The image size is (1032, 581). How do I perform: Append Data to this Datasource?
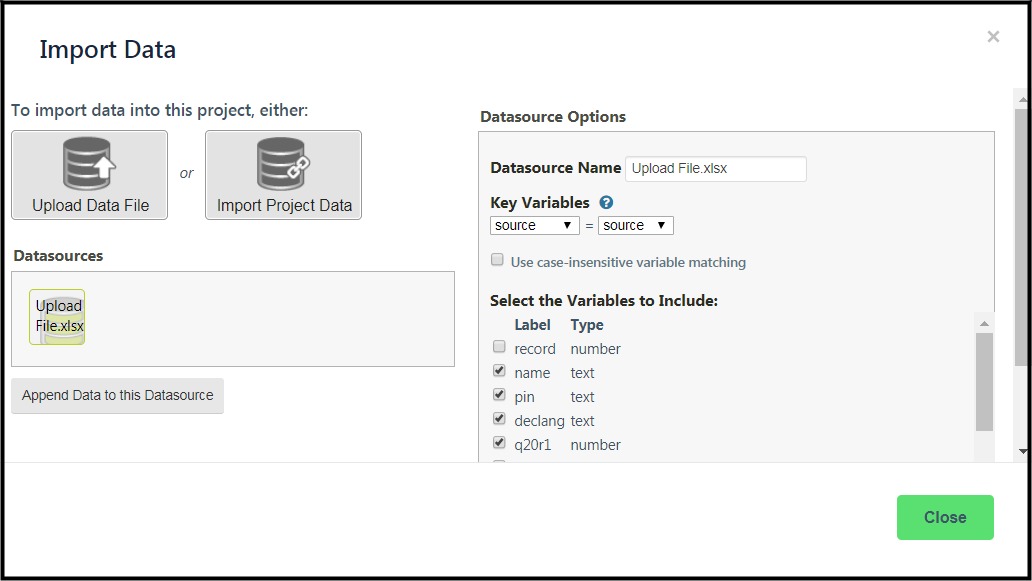(118, 395)
